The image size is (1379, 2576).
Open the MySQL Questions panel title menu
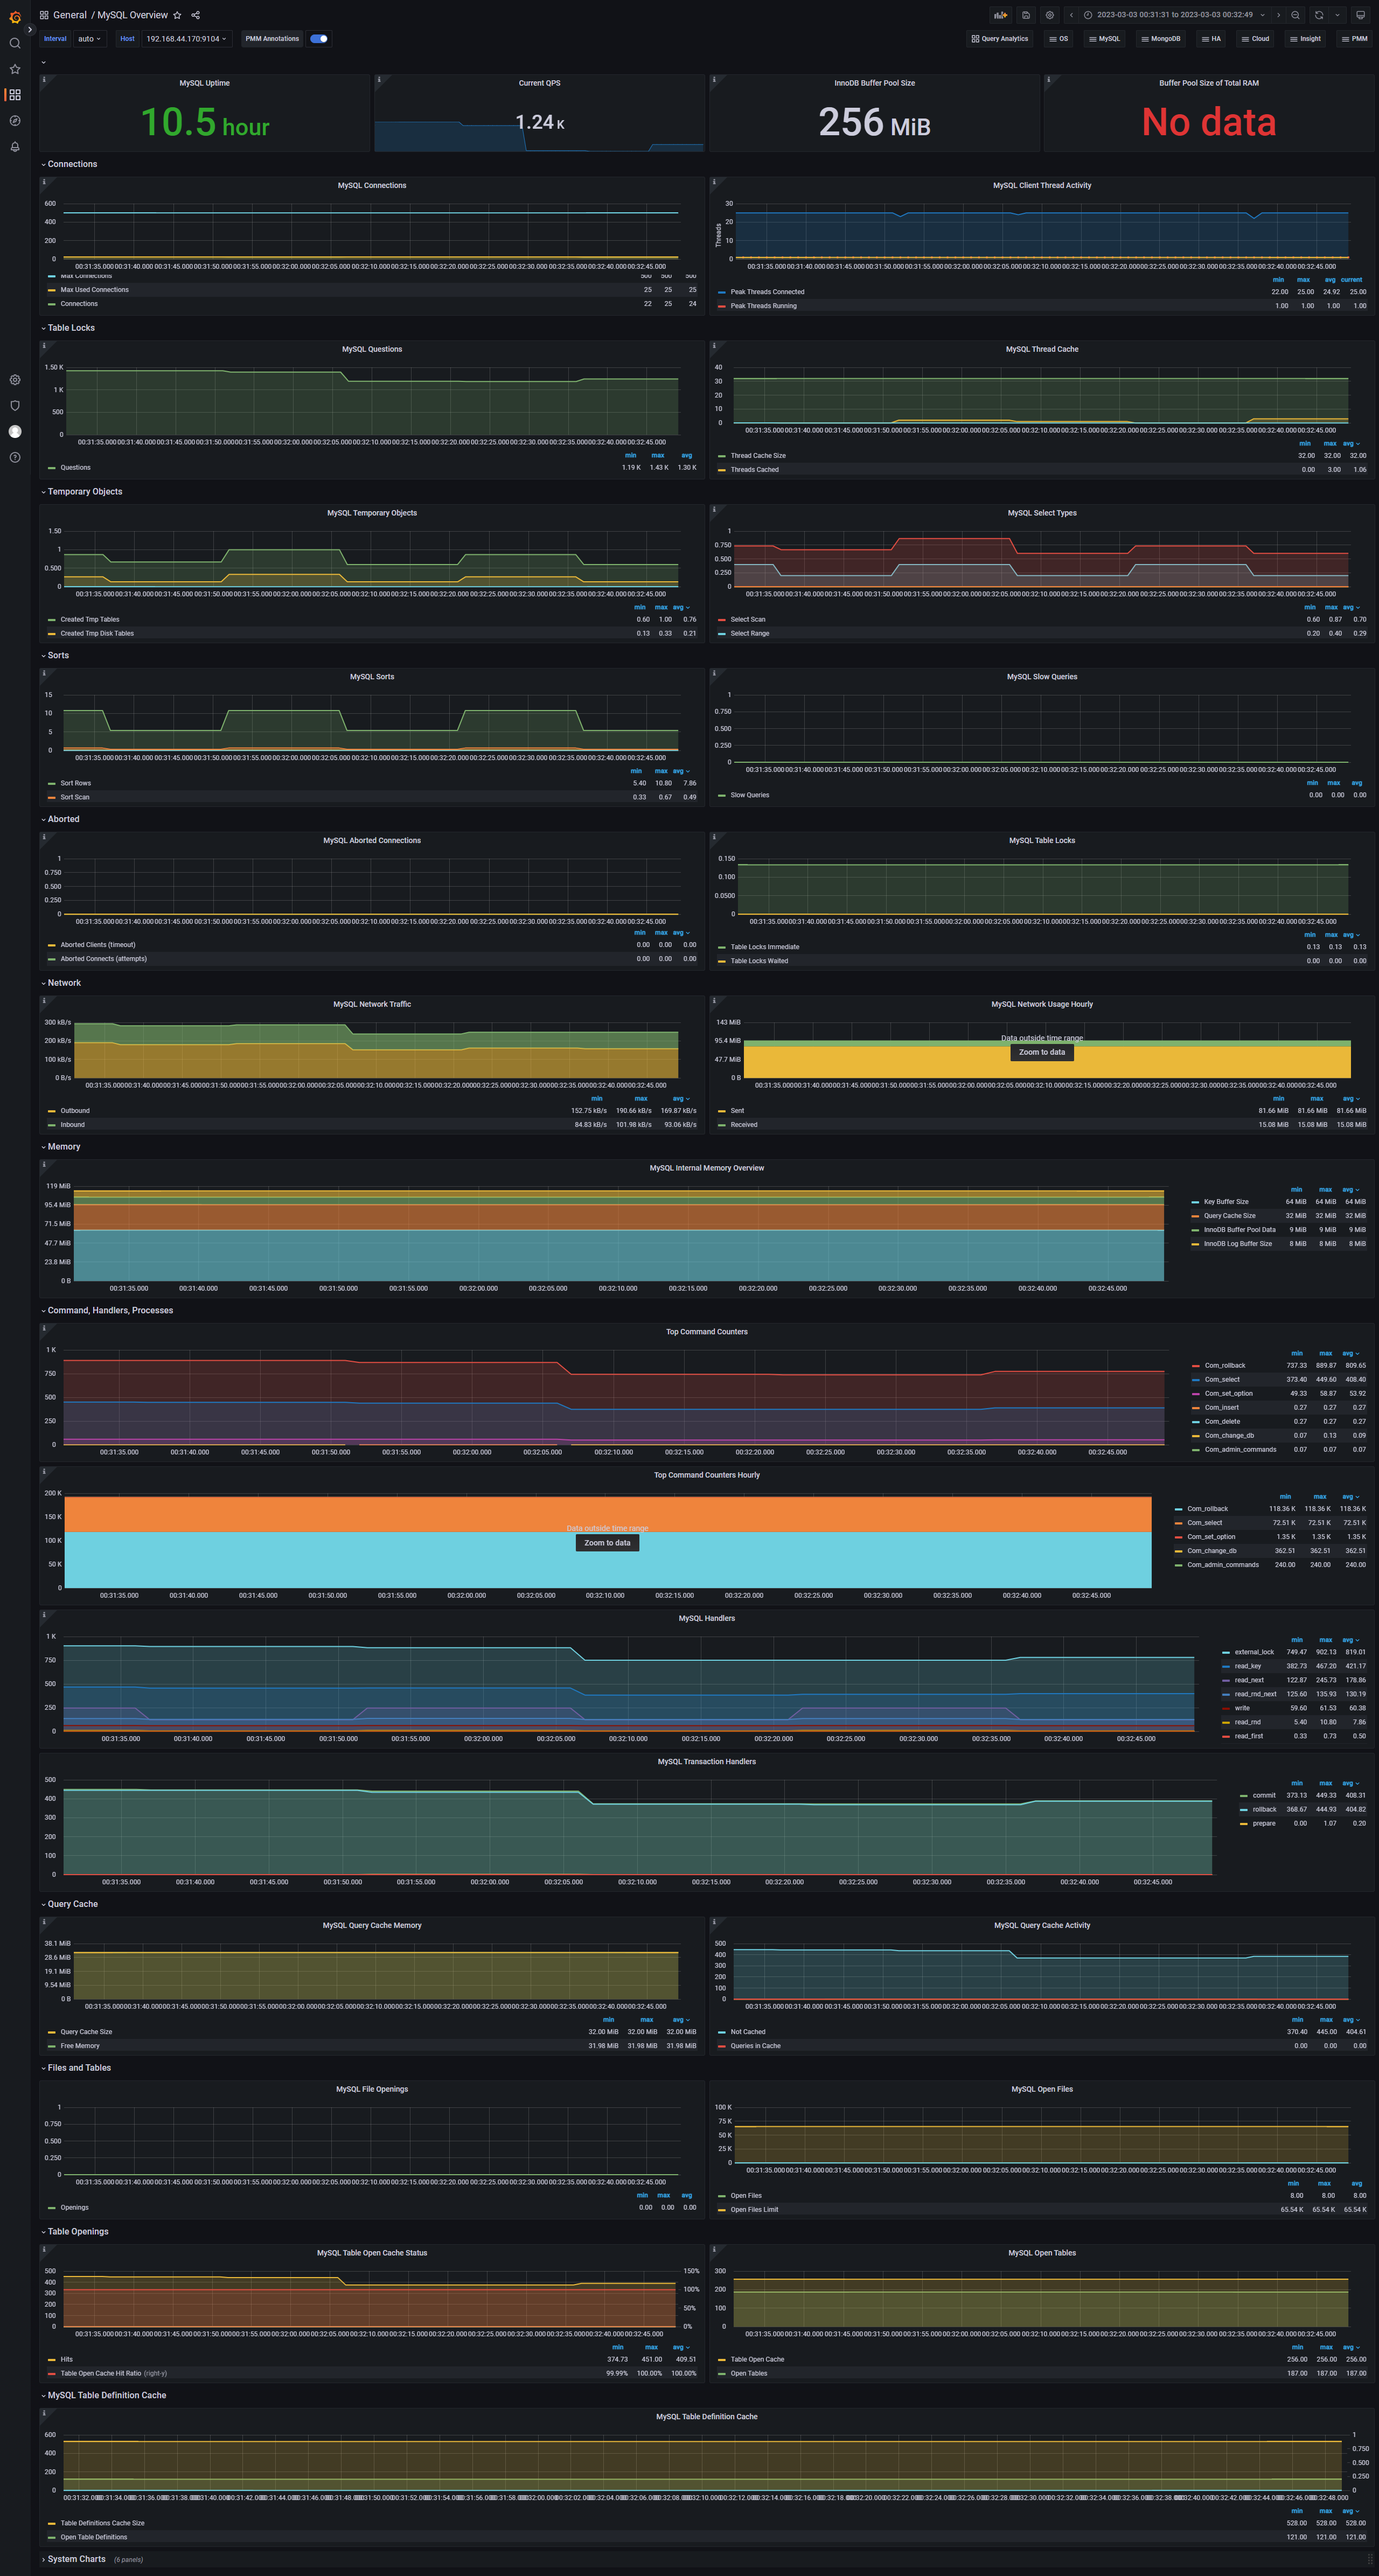pos(372,349)
